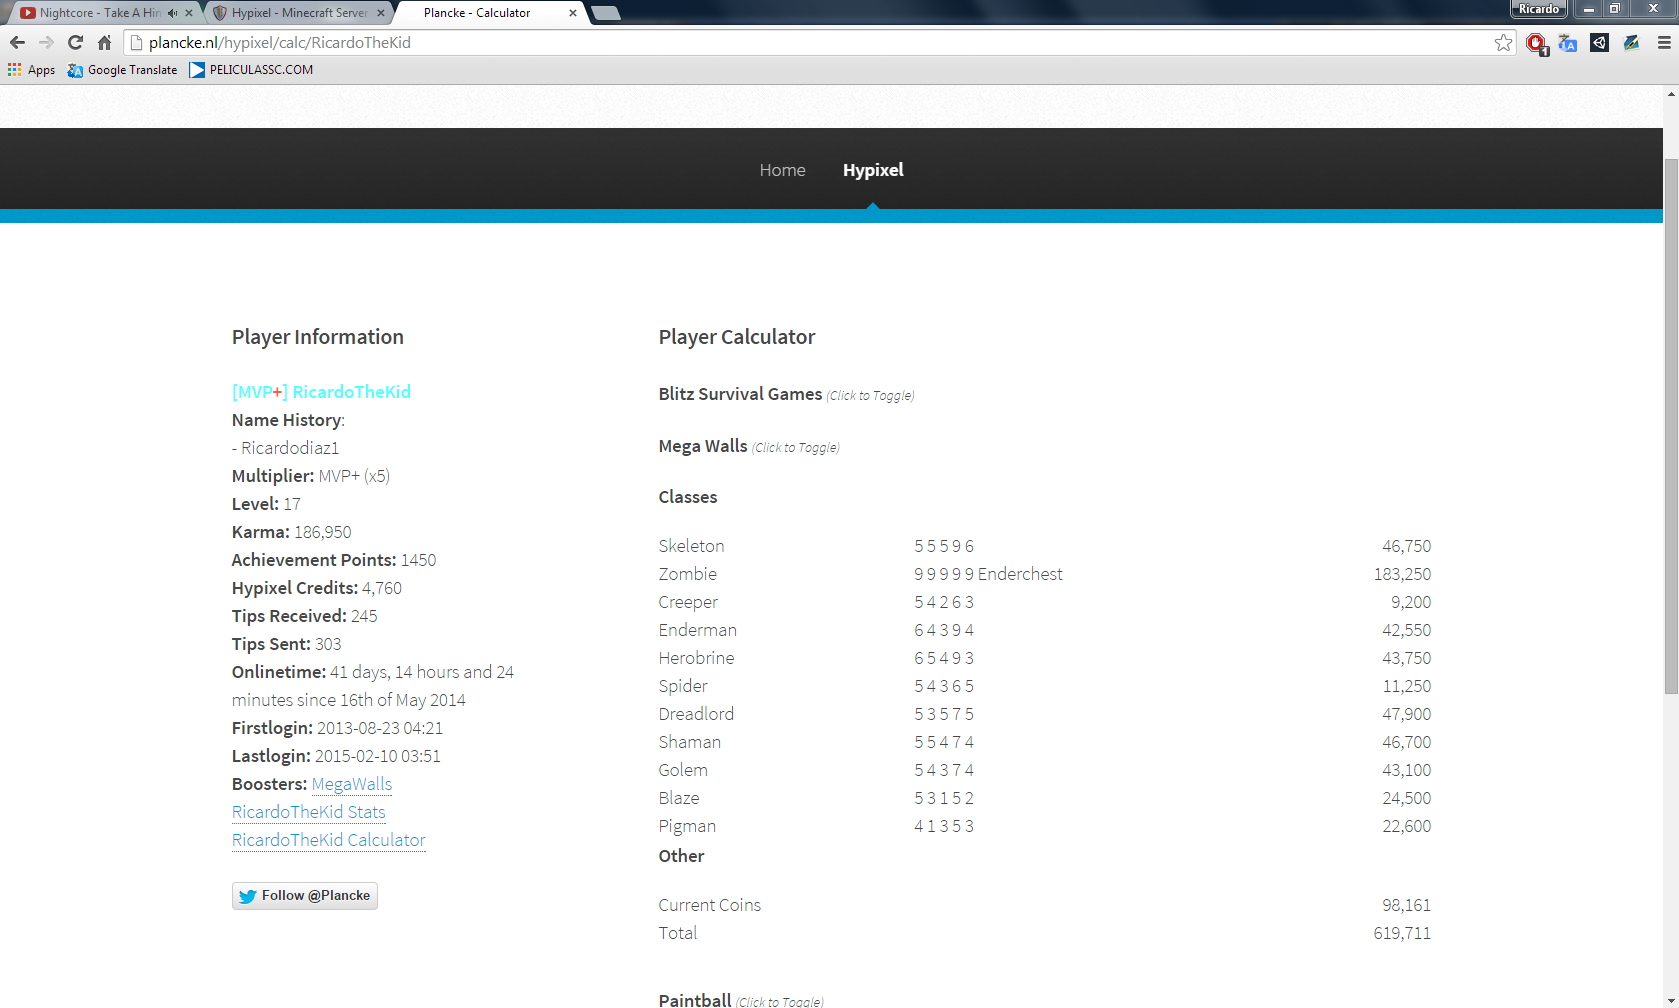Click the page info icon in address bar
This screenshot has height=1008, width=1679.
coord(137,42)
